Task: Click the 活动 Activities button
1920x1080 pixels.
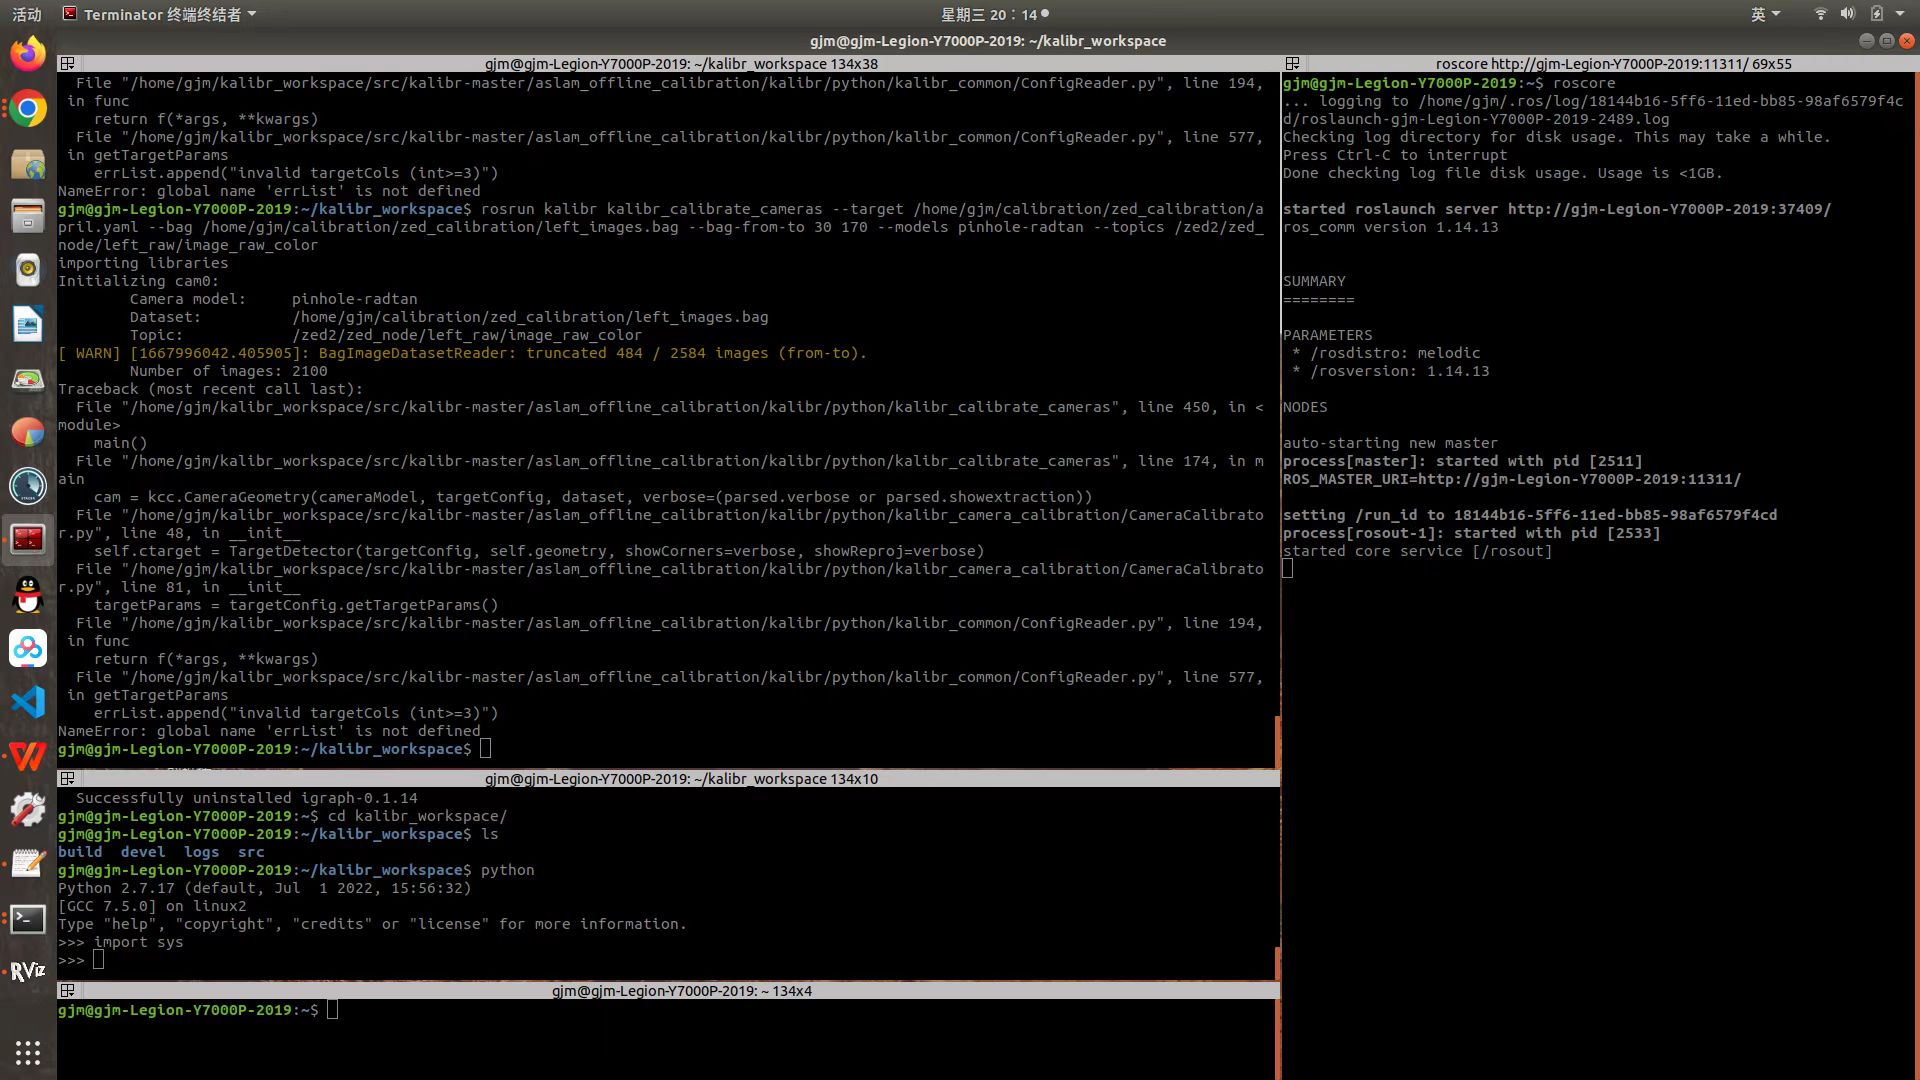Action: (x=27, y=14)
